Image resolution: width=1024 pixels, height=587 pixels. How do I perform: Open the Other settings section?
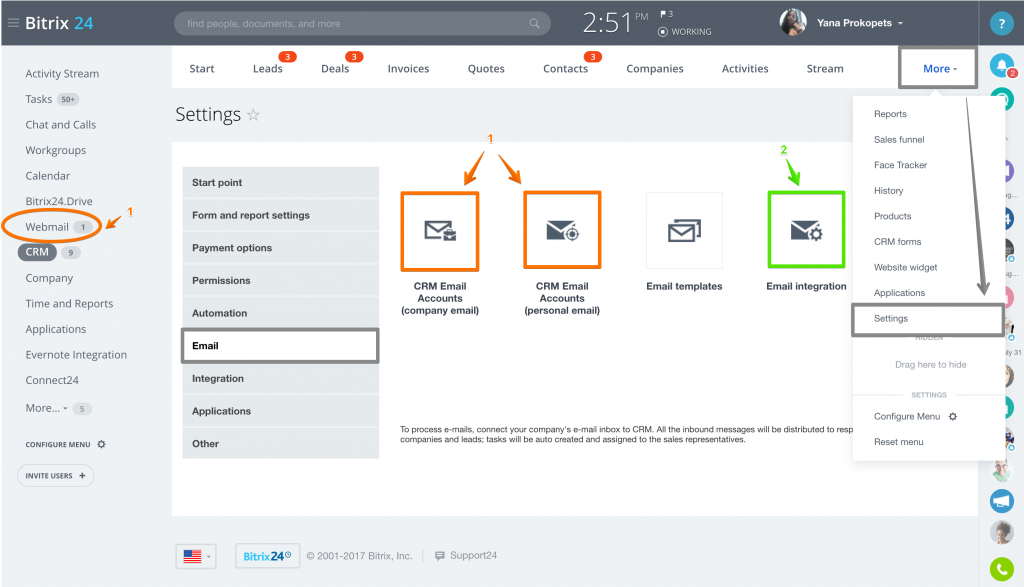click(x=281, y=443)
